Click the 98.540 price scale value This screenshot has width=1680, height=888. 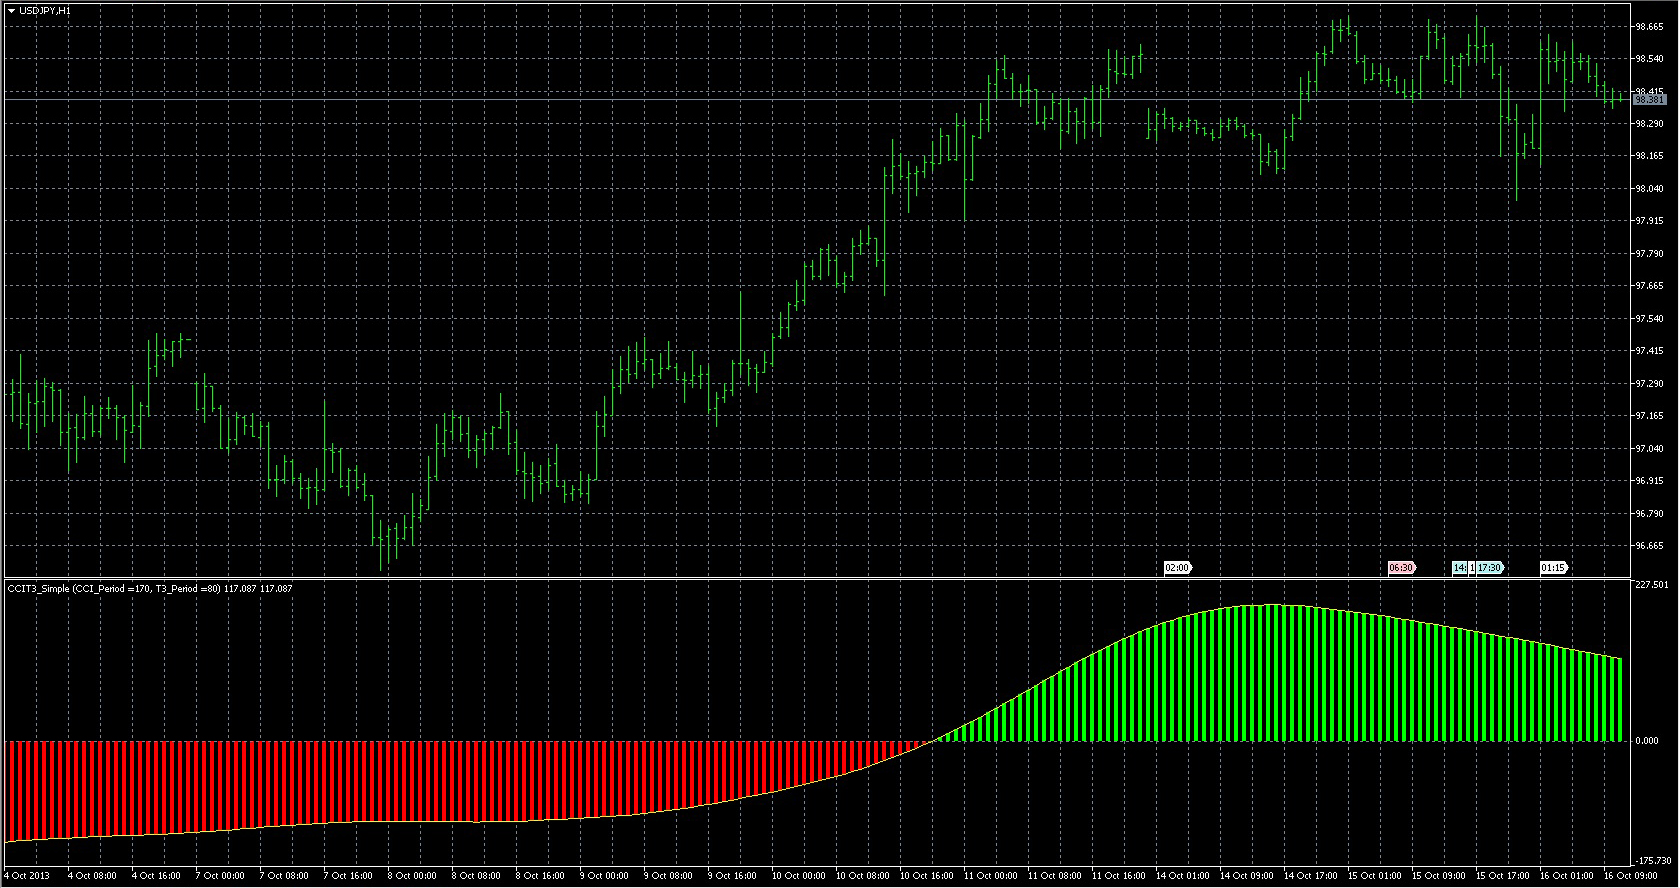1648,59
